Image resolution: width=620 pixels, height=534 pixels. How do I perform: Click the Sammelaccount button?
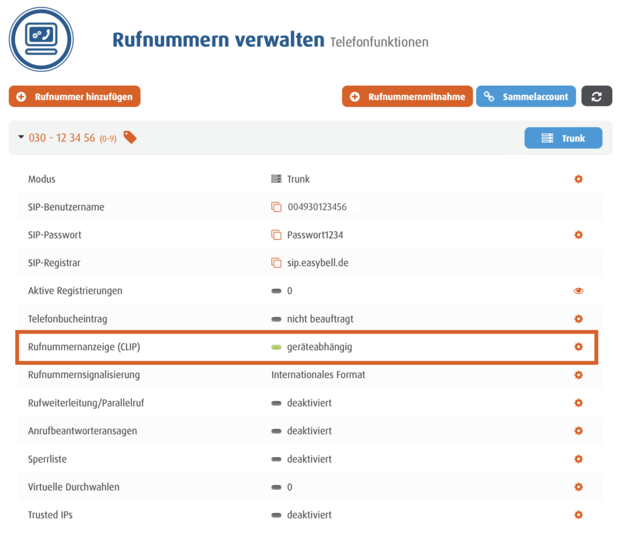[526, 96]
